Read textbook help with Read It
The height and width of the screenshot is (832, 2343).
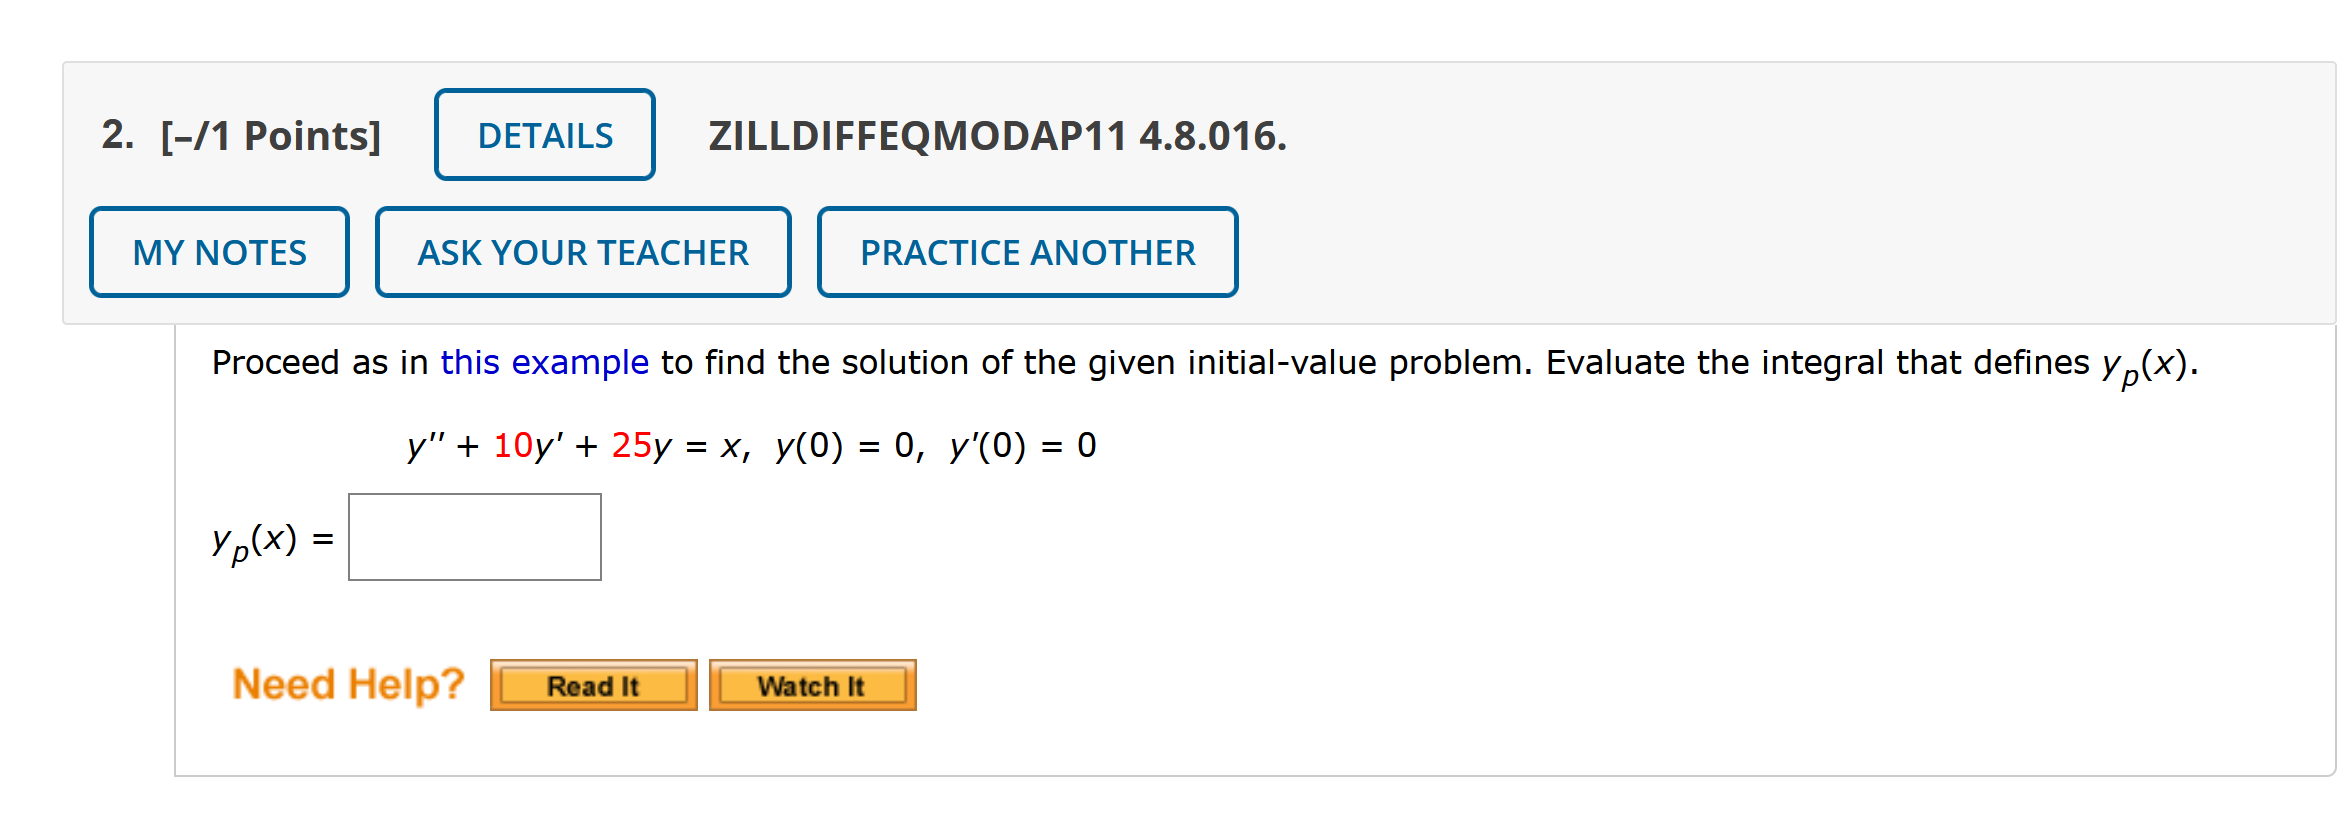coord(592,685)
